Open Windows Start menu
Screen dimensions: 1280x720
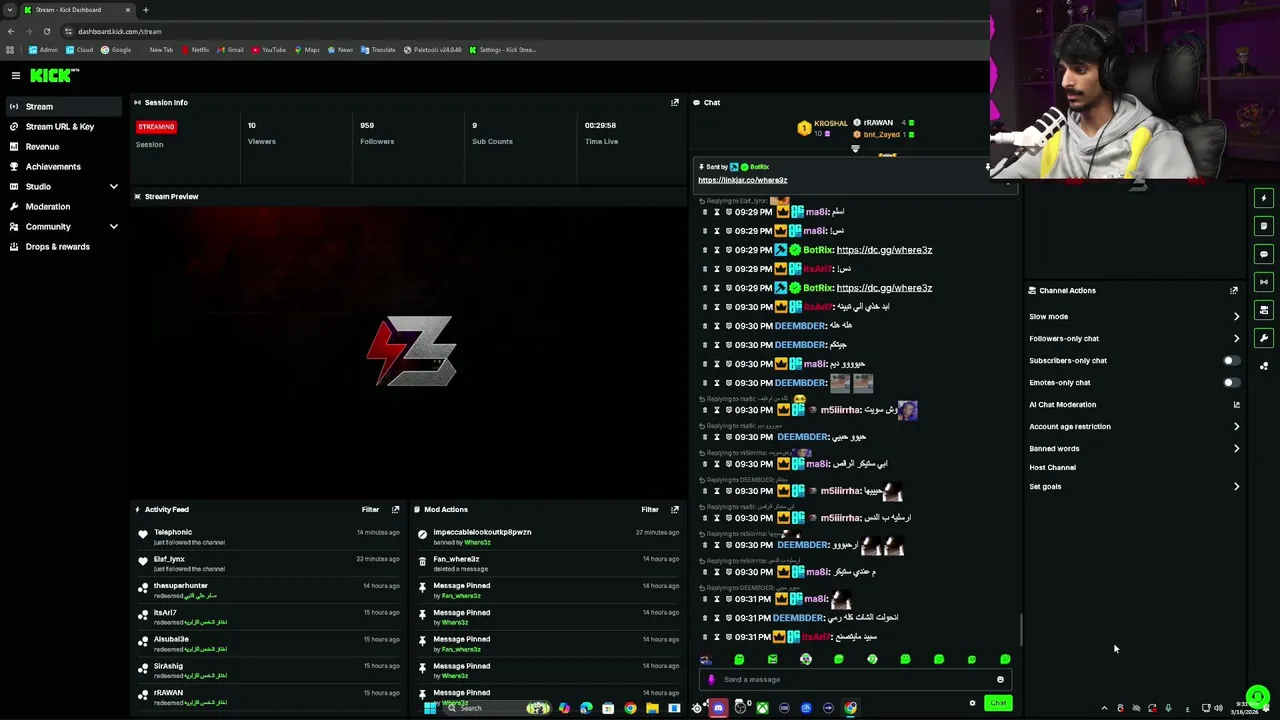430,708
